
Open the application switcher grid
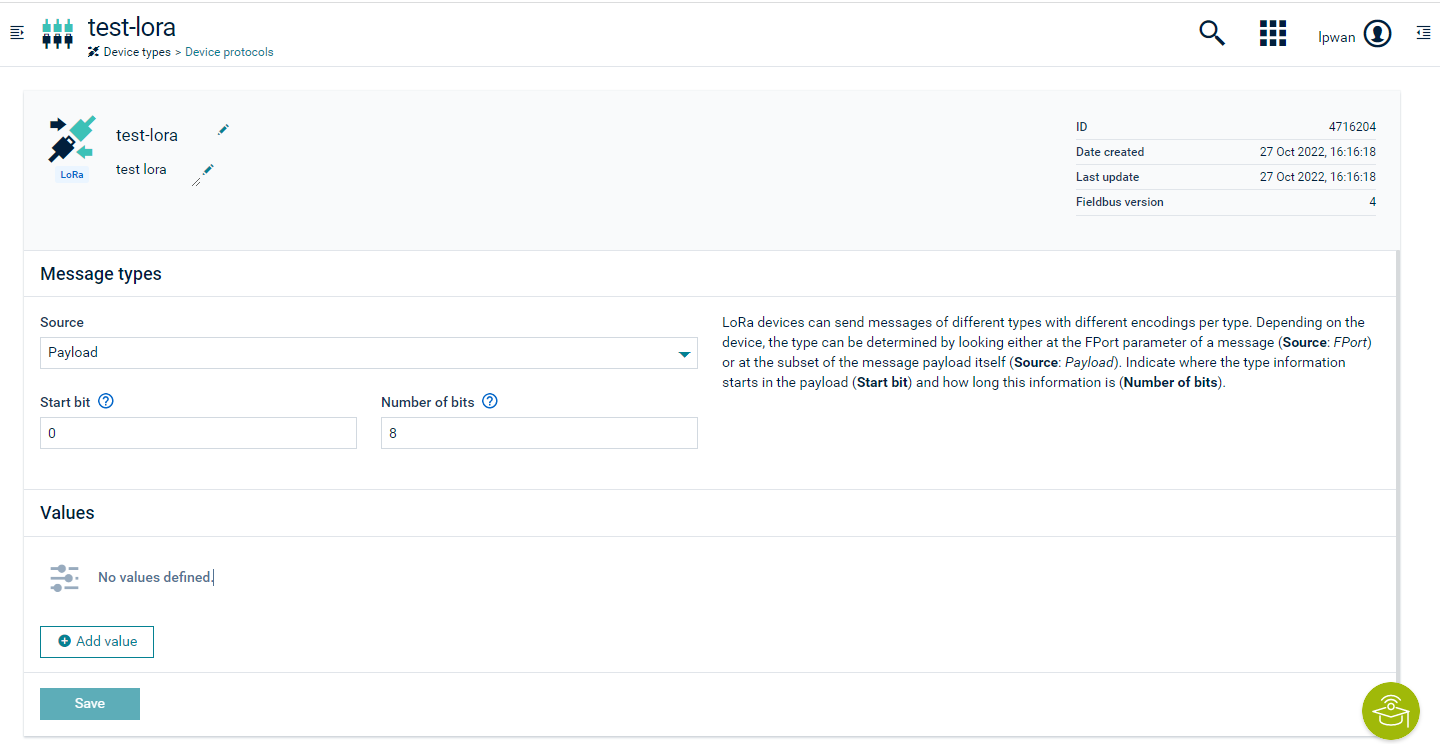click(x=1272, y=33)
